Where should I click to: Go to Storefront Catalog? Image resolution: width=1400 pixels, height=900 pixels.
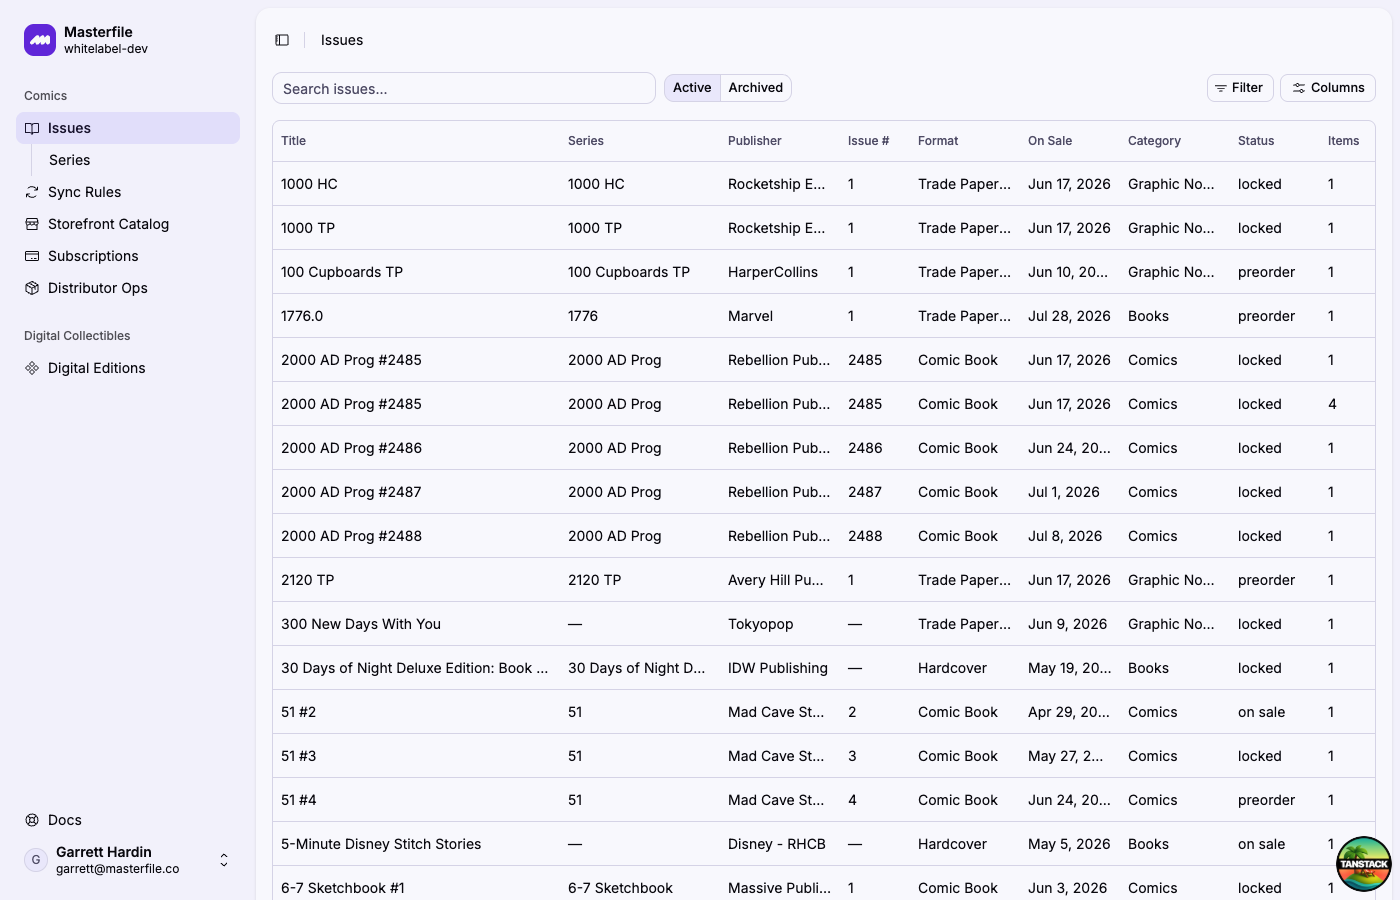click(x=128, y=224)
